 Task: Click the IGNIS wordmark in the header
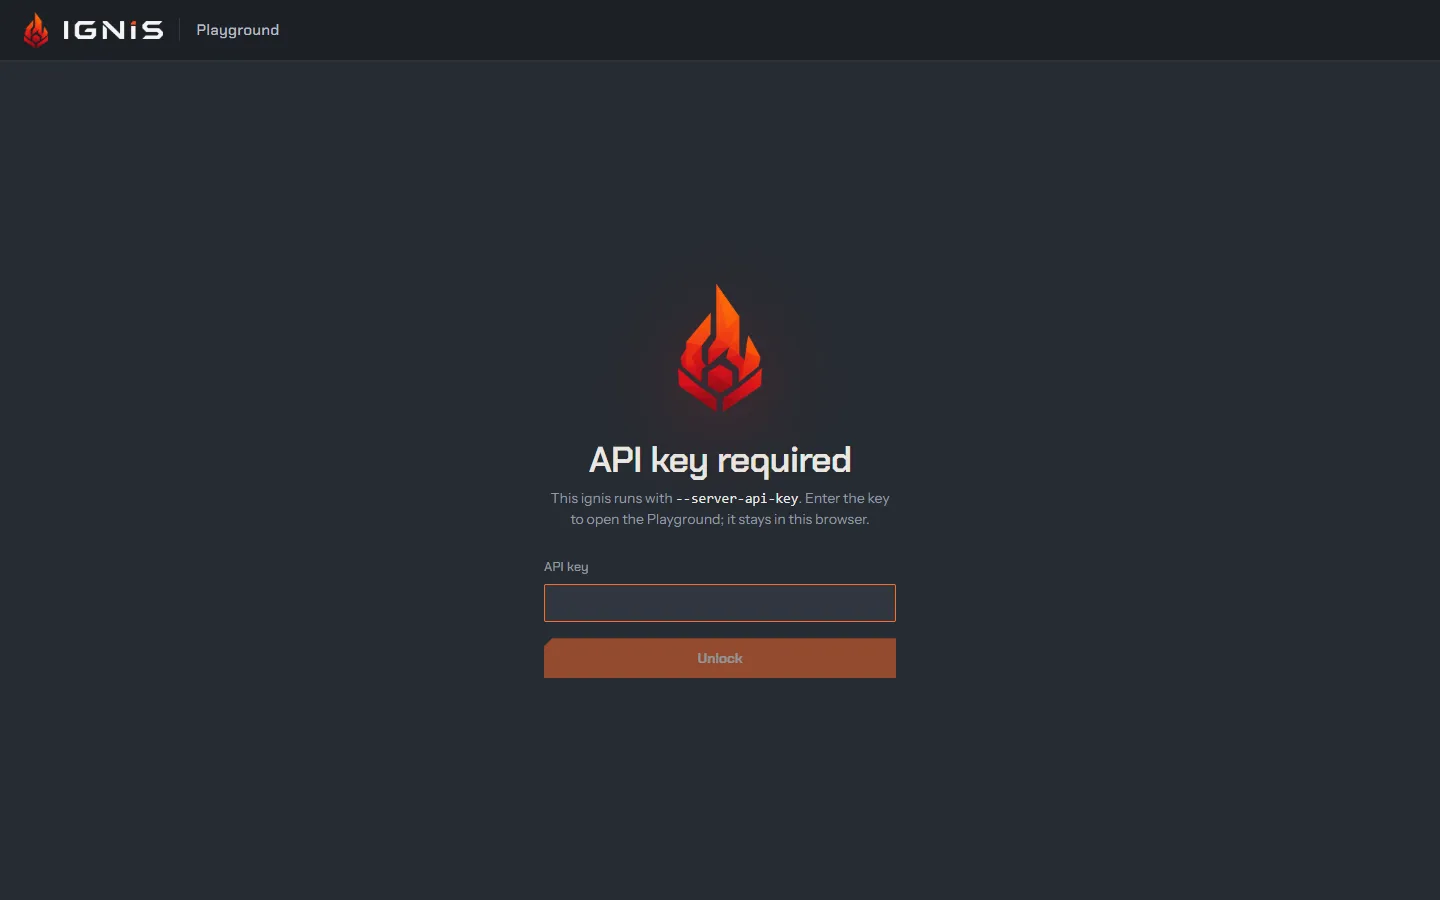(x=113, y=30)
